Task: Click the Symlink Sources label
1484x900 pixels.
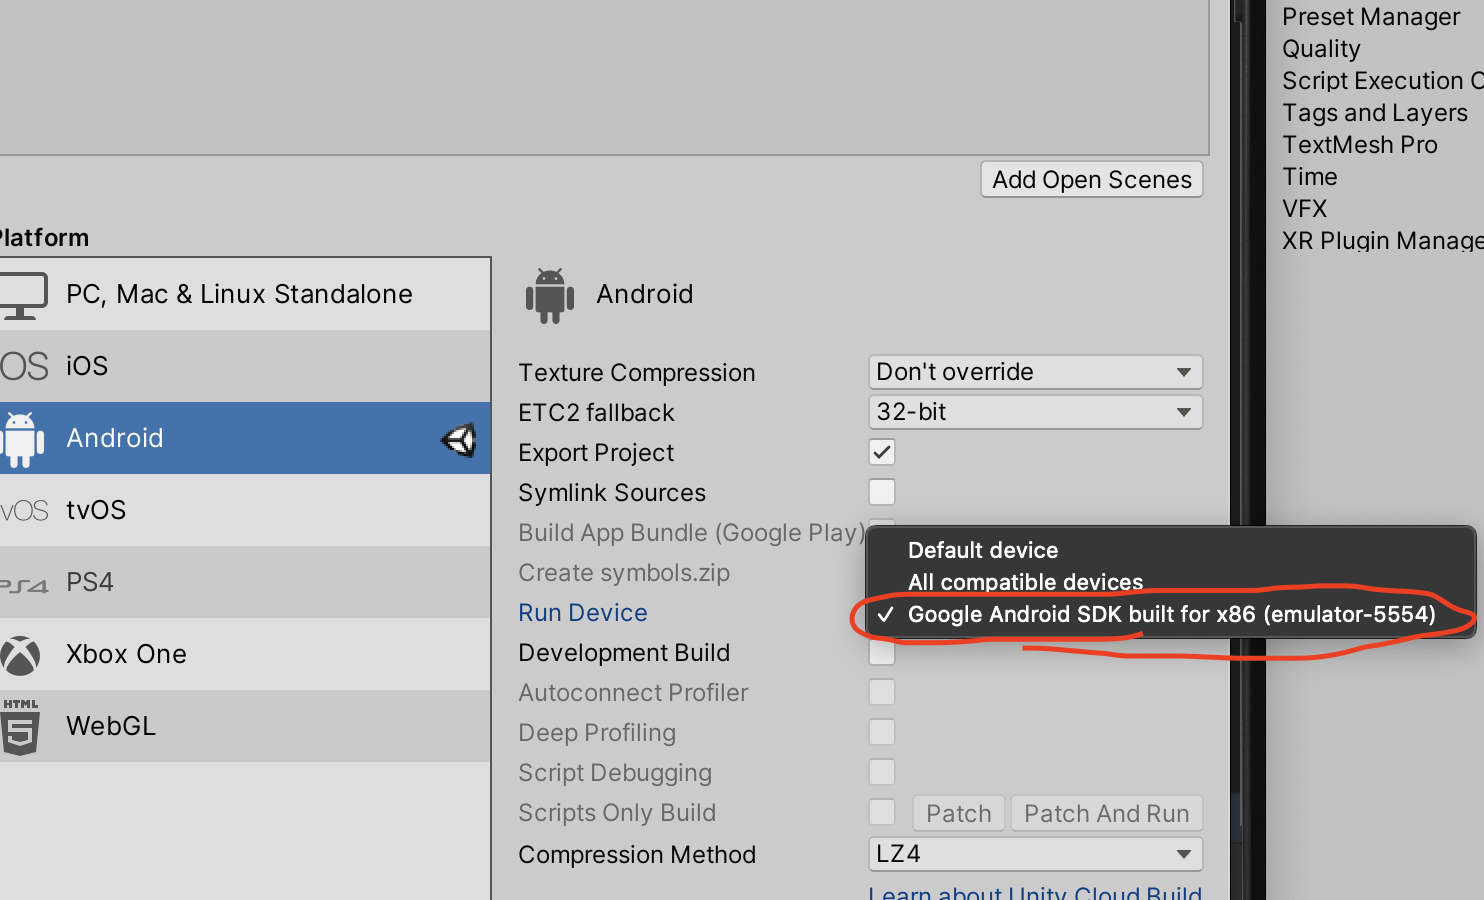Action: [x=612, y=493]
